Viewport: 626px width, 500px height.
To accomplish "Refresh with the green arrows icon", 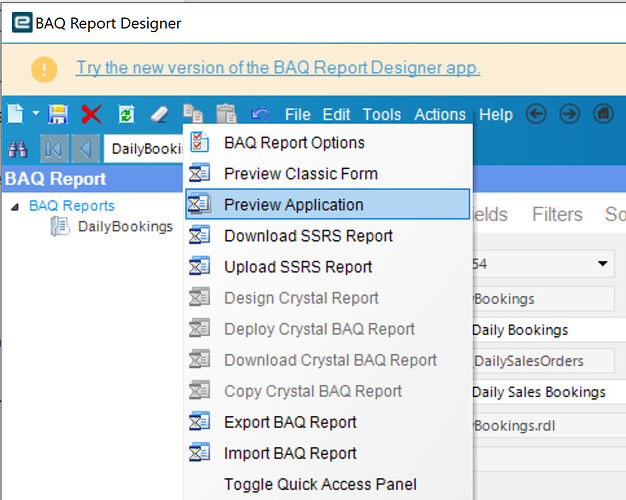I will [x=126, y=114].
